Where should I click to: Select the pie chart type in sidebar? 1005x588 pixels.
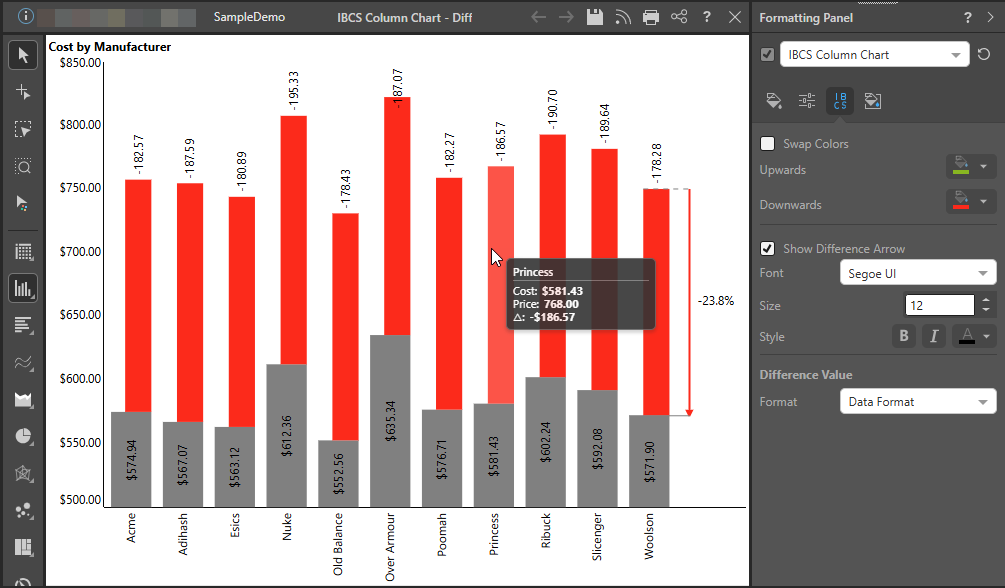tap(24, 437)
